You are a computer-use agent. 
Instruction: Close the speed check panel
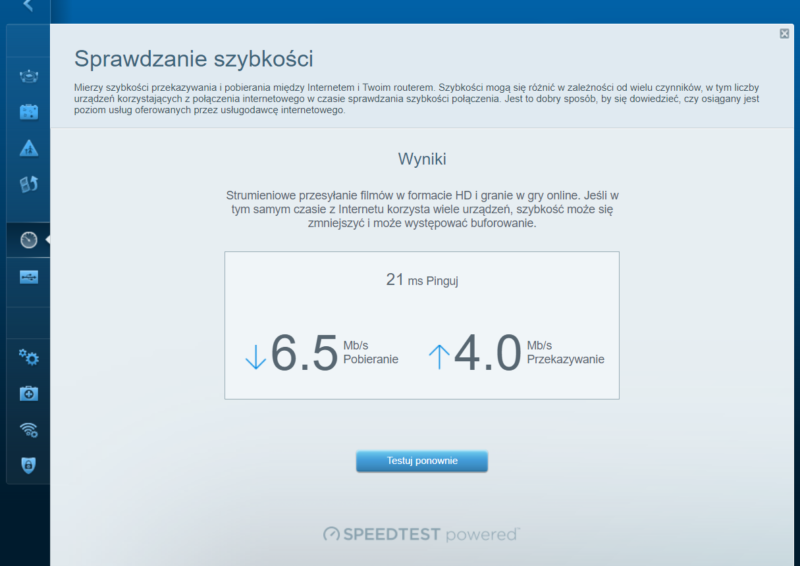[x=784, y=34]
